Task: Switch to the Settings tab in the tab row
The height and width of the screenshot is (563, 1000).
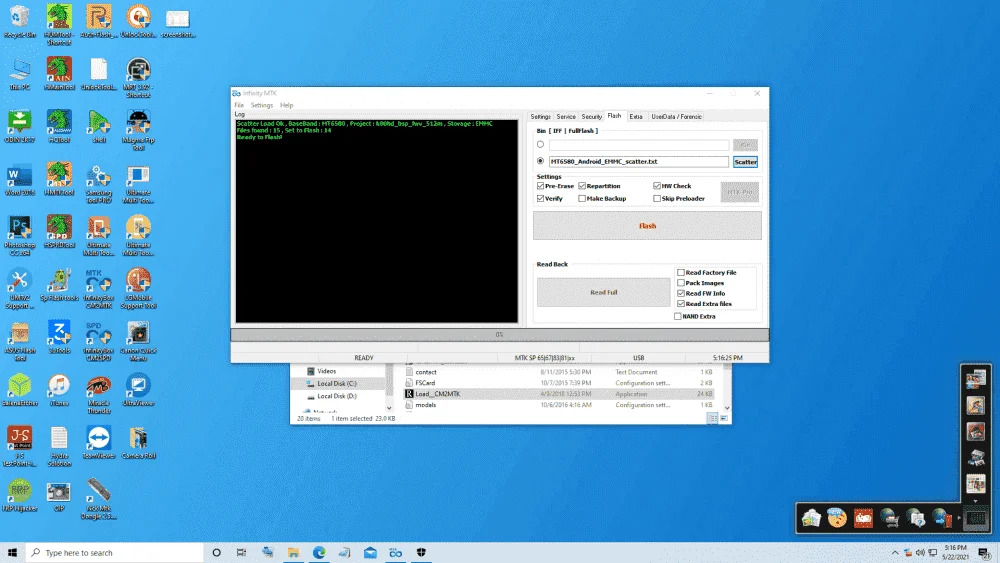Action: point(540,117)
